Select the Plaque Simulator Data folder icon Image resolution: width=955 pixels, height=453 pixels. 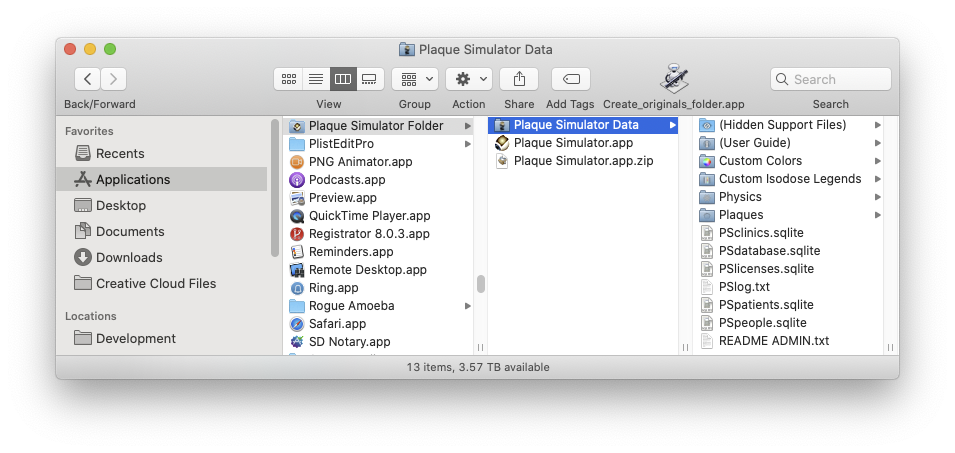tap(502, 125)
